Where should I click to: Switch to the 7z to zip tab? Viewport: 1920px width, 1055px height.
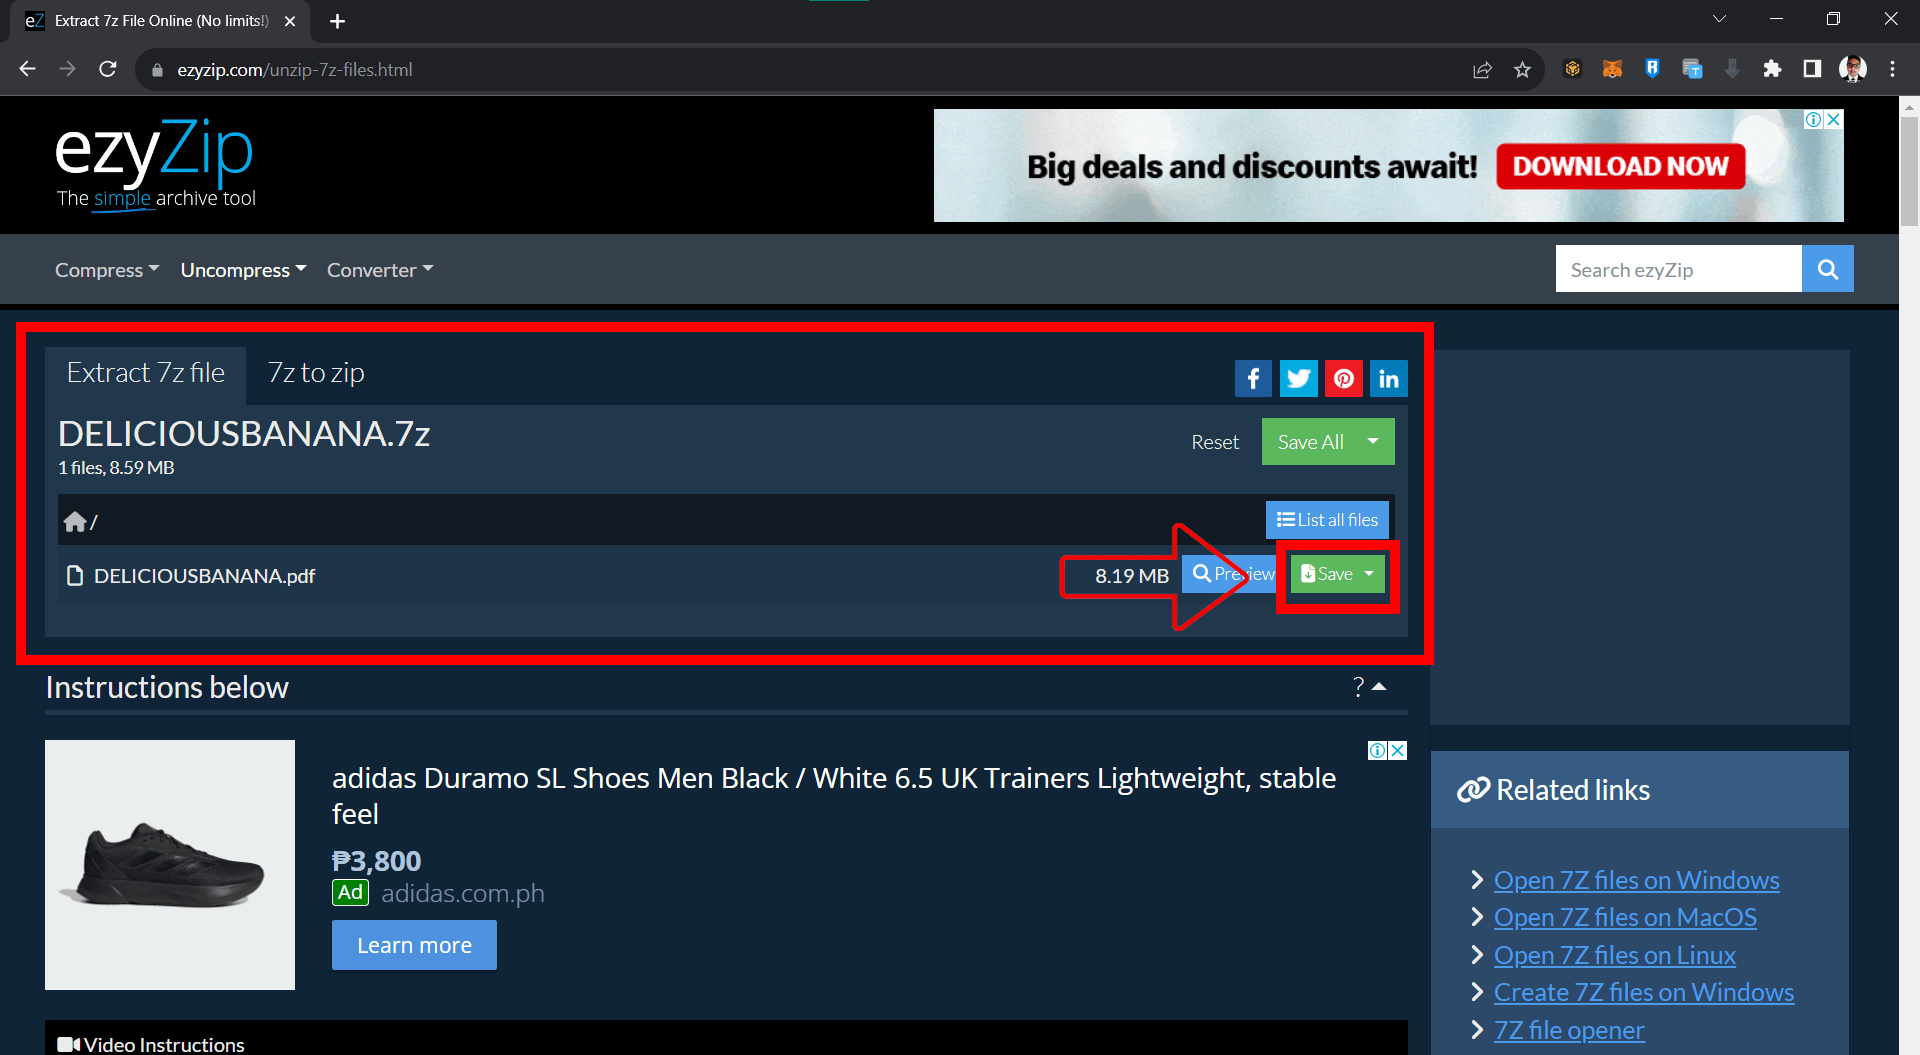(x=316, y=373)
